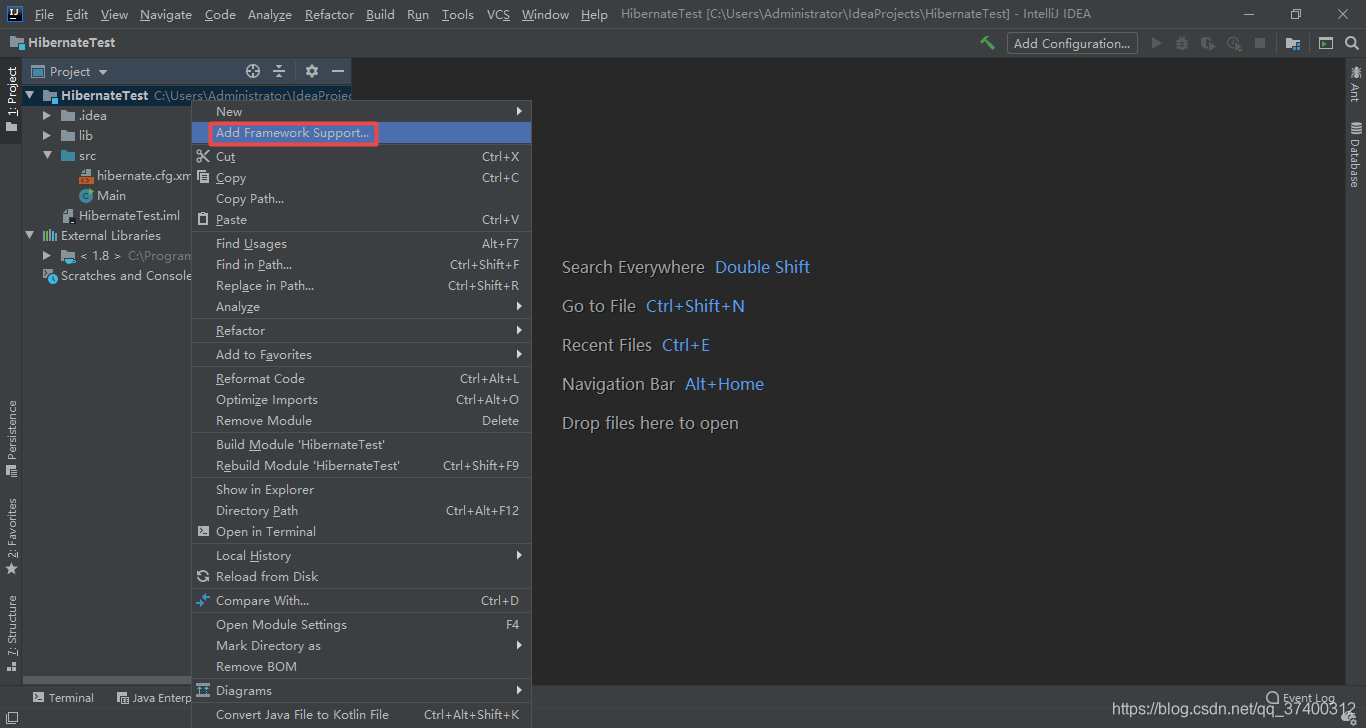Choose Remove Module entry
1366x728 pixels.
click(361, 420)
